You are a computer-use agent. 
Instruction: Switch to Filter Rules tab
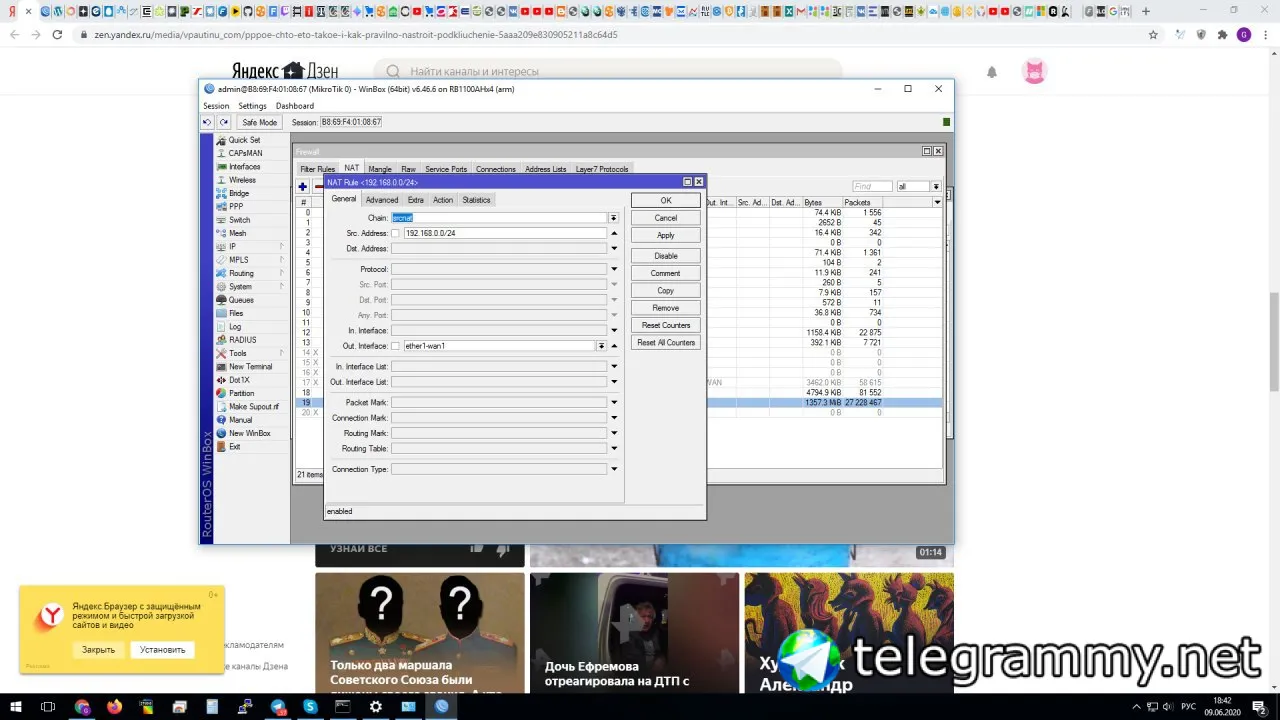[318, 169]
